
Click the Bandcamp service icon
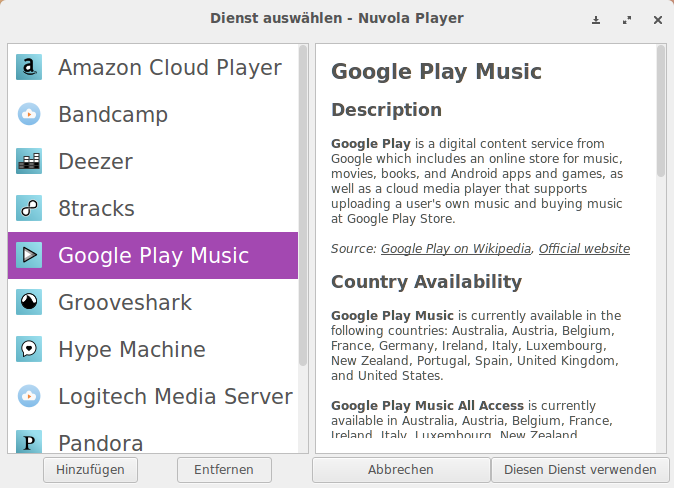(x=29, y=115)
